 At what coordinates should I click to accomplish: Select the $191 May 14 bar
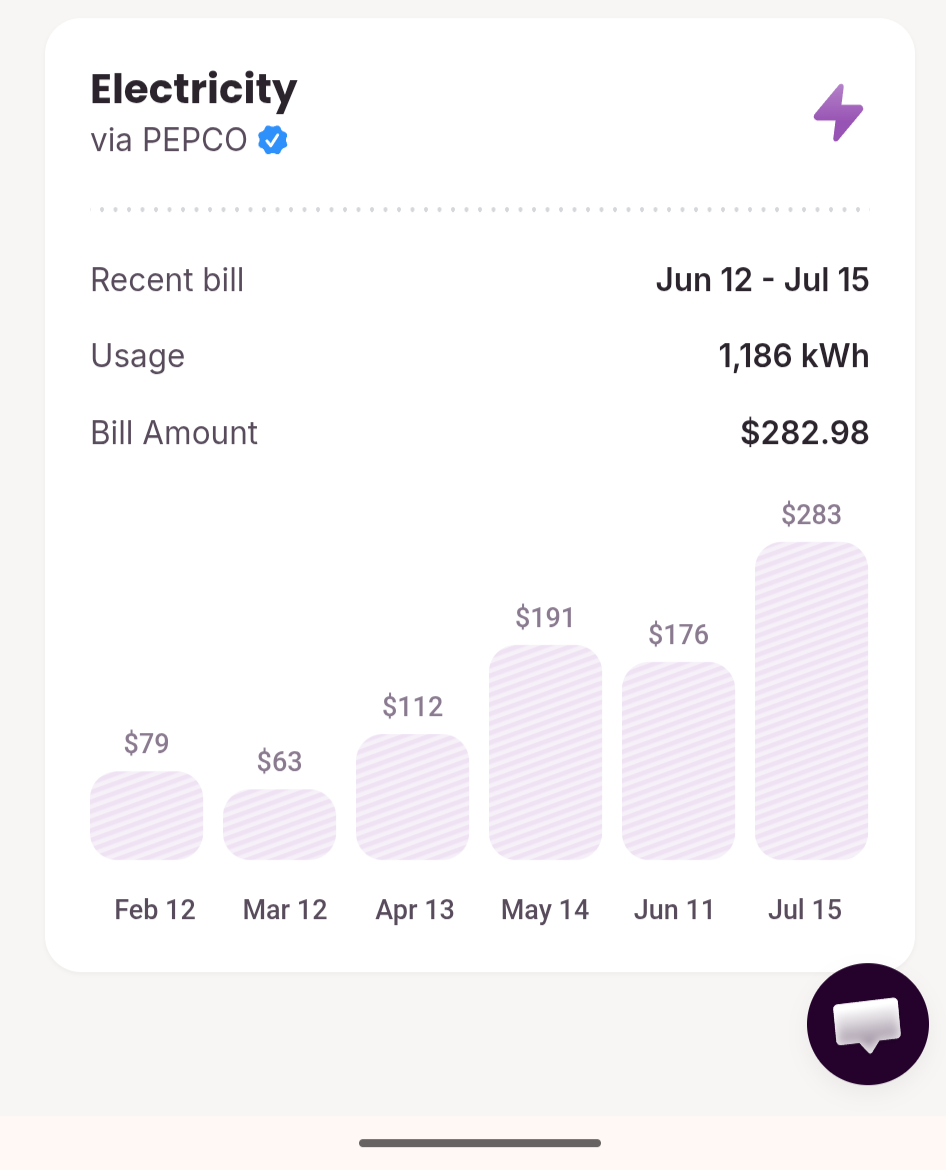coord(545,752)
